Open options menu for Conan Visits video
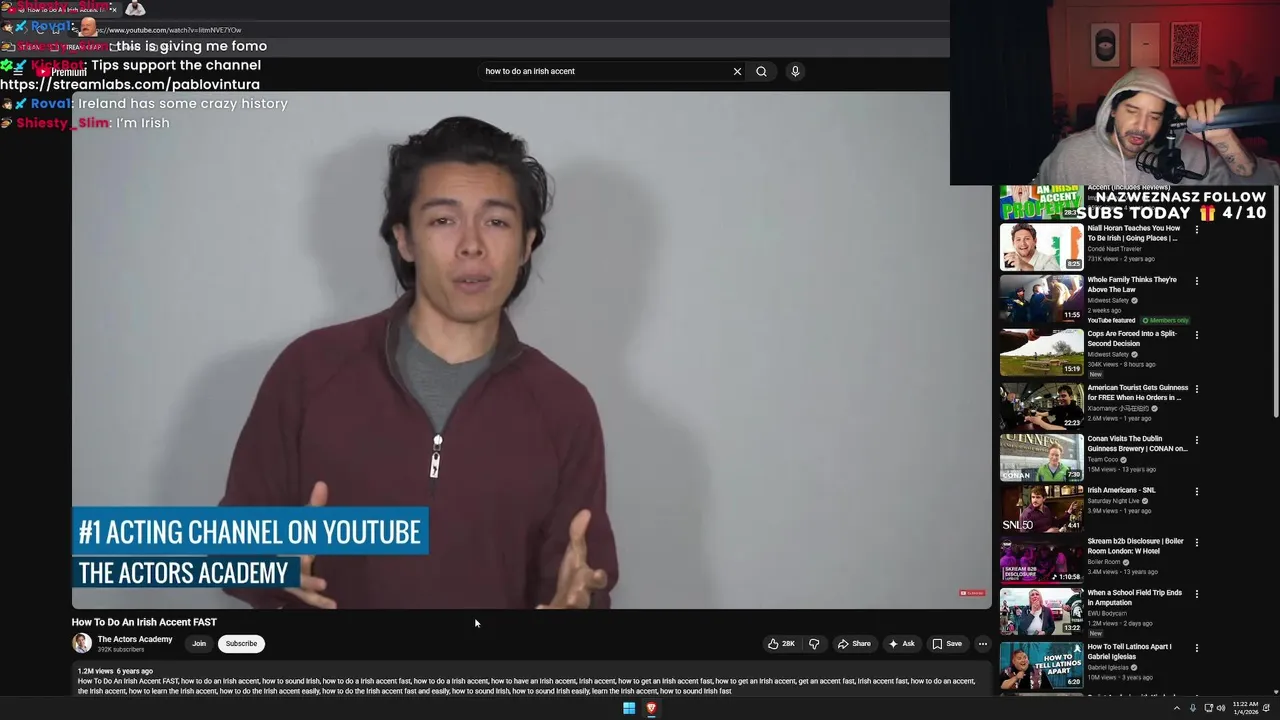This screenshot has width=1280, height=720. [1196, 440]
